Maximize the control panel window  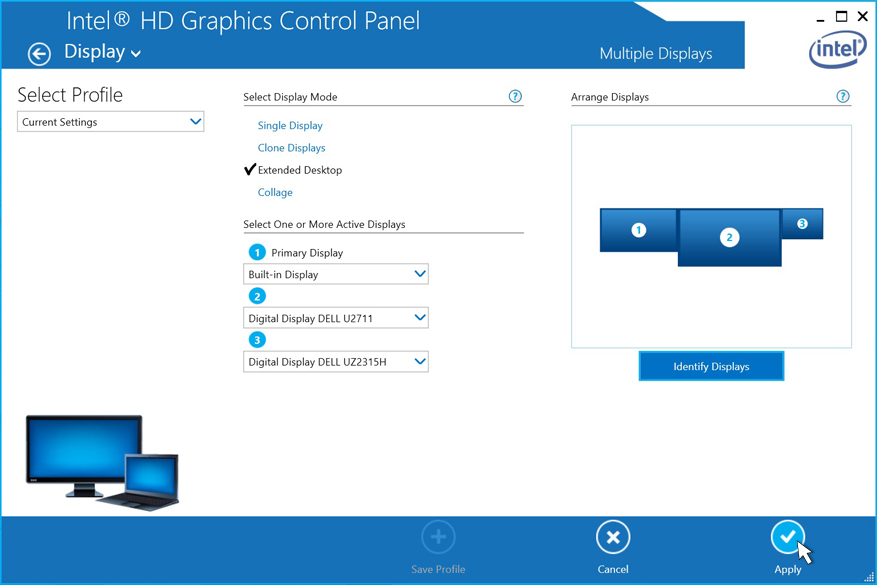(841, 17)
